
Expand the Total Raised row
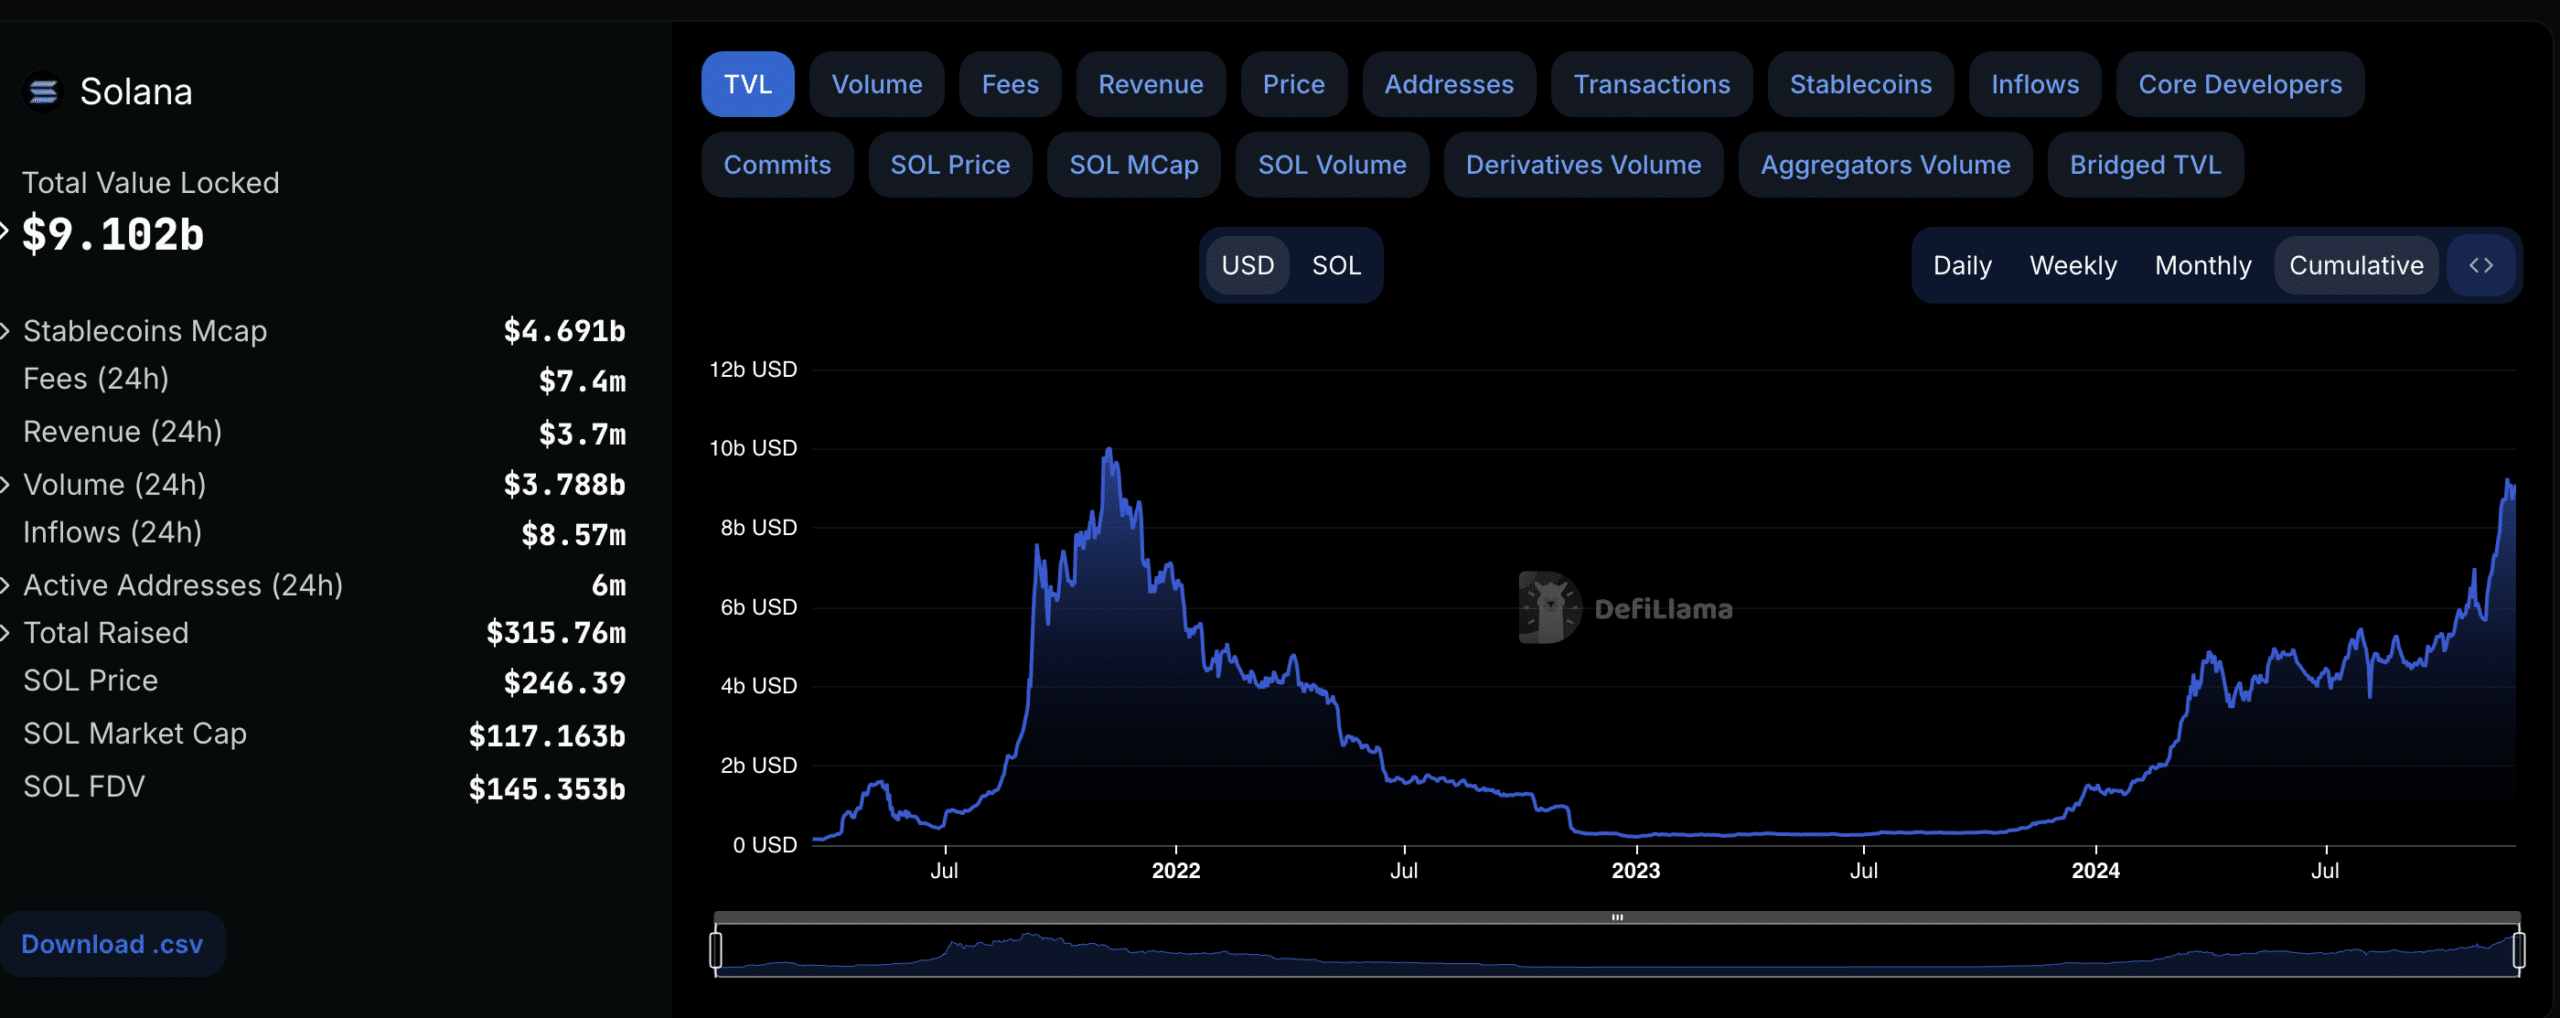pos(5,633)
